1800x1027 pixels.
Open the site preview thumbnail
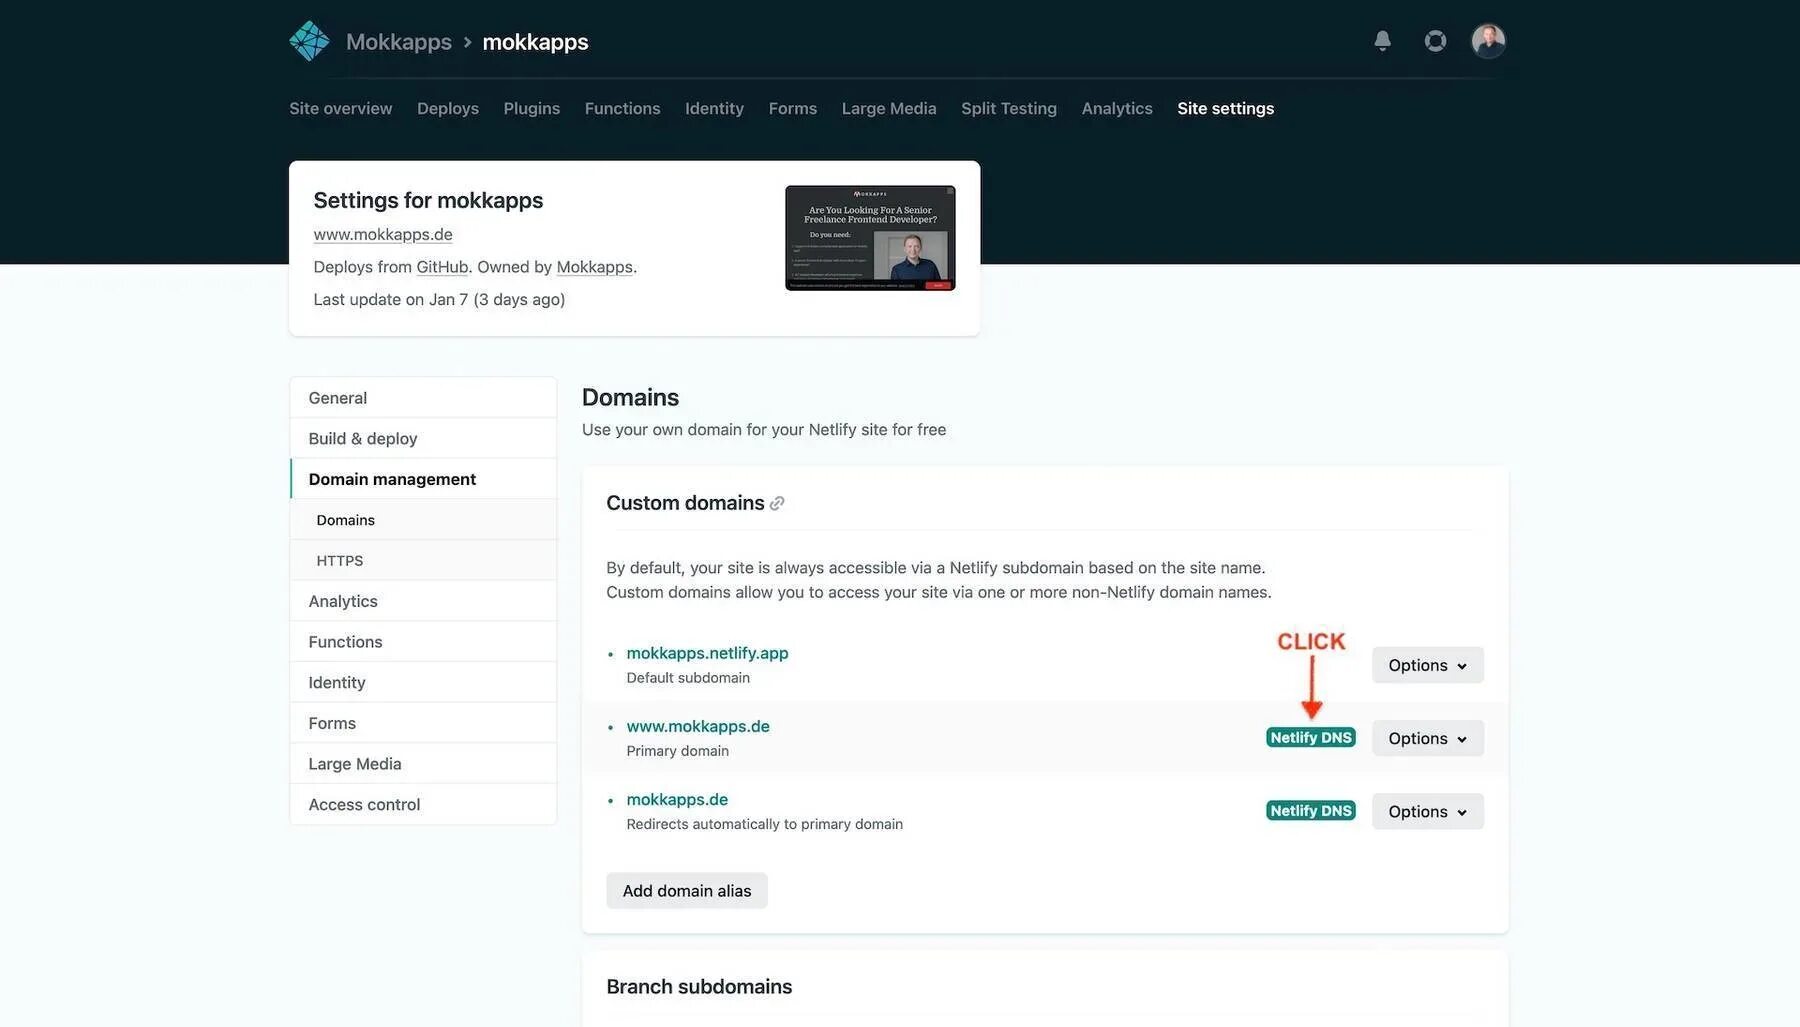(x=870, y=238)
